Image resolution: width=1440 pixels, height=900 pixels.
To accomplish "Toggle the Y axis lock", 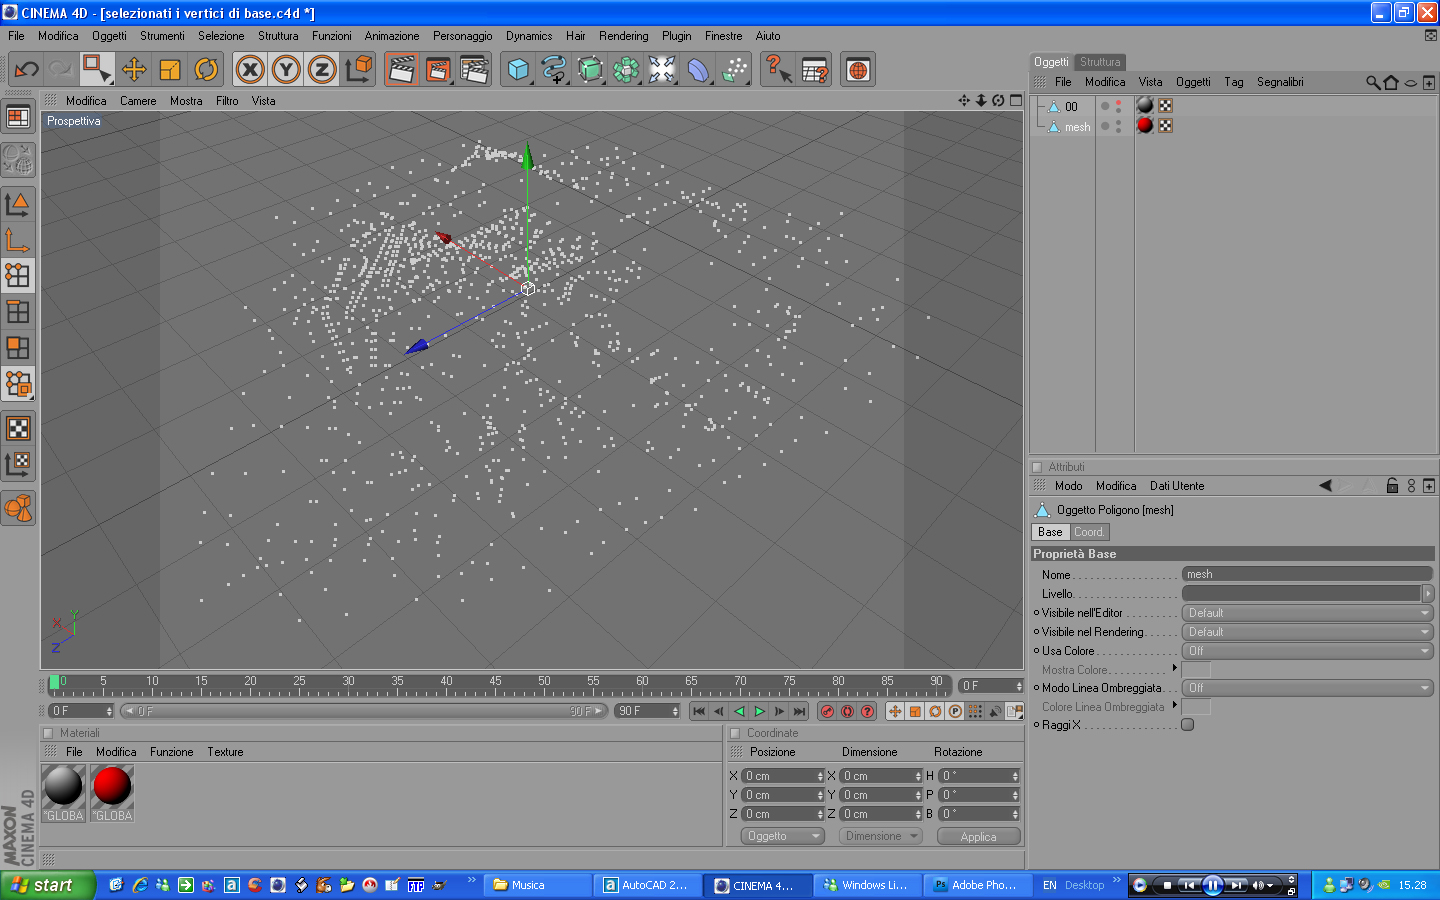I will pos(286,70).
